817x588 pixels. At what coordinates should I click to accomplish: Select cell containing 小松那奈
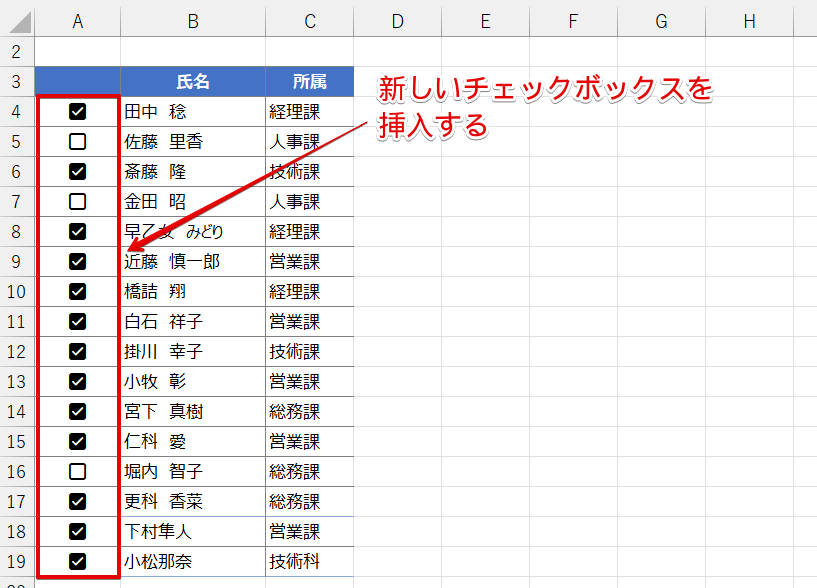click(x=193, y=561)
